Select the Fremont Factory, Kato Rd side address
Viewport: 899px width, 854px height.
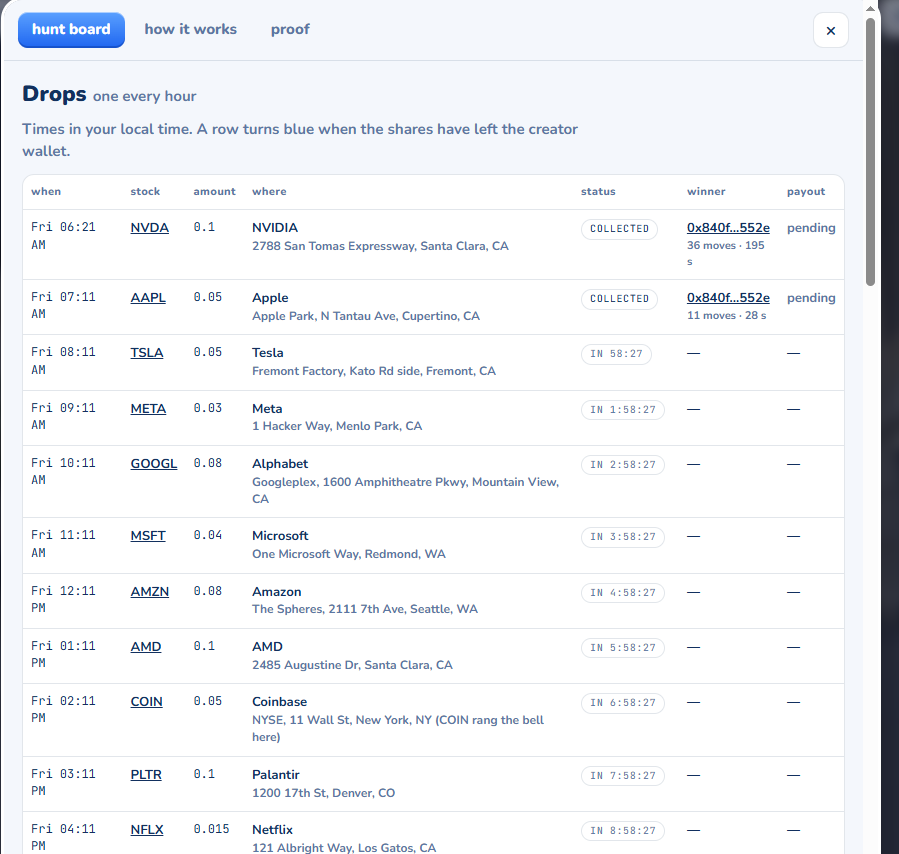point(374,371)
